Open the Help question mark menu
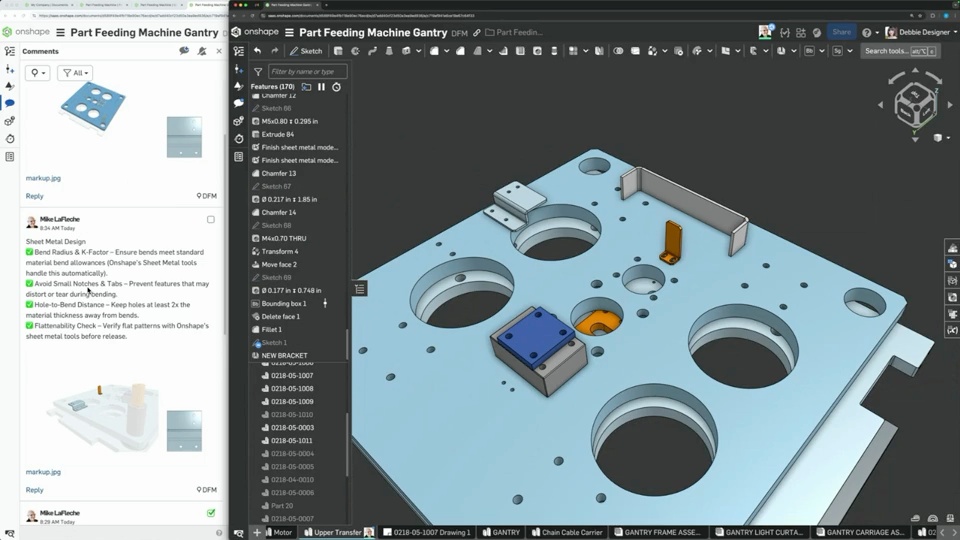 pos(867,32)
